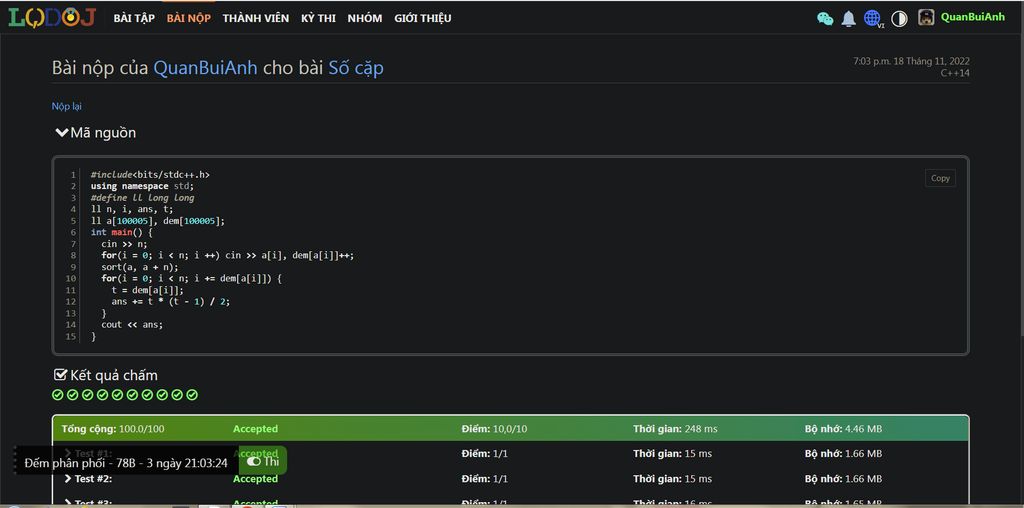Copy the source code

click(x=940, y=178)
